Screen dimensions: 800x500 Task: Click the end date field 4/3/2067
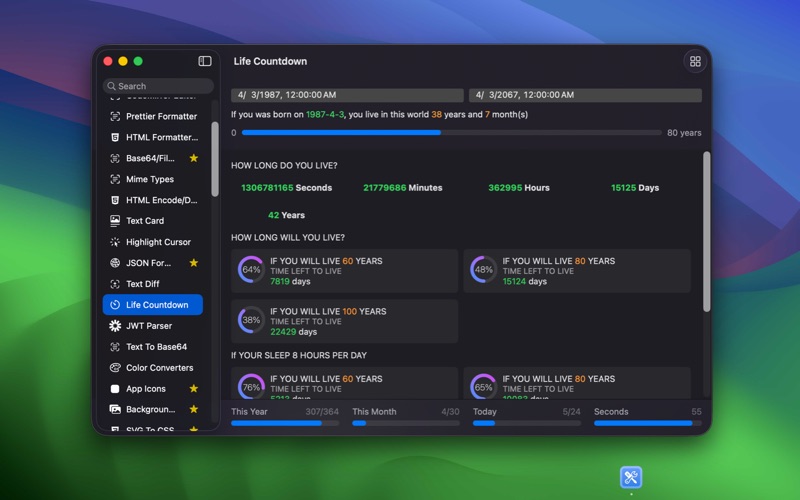[x=585, y=96]
